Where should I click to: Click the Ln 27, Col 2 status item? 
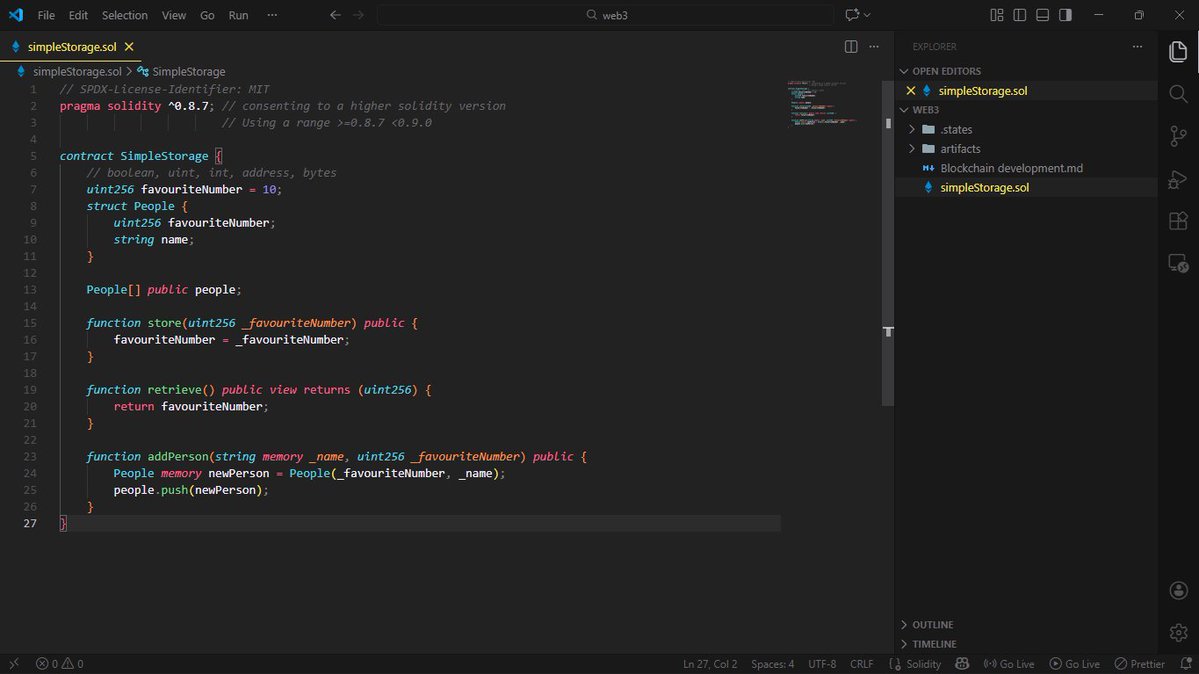point(710,664)
